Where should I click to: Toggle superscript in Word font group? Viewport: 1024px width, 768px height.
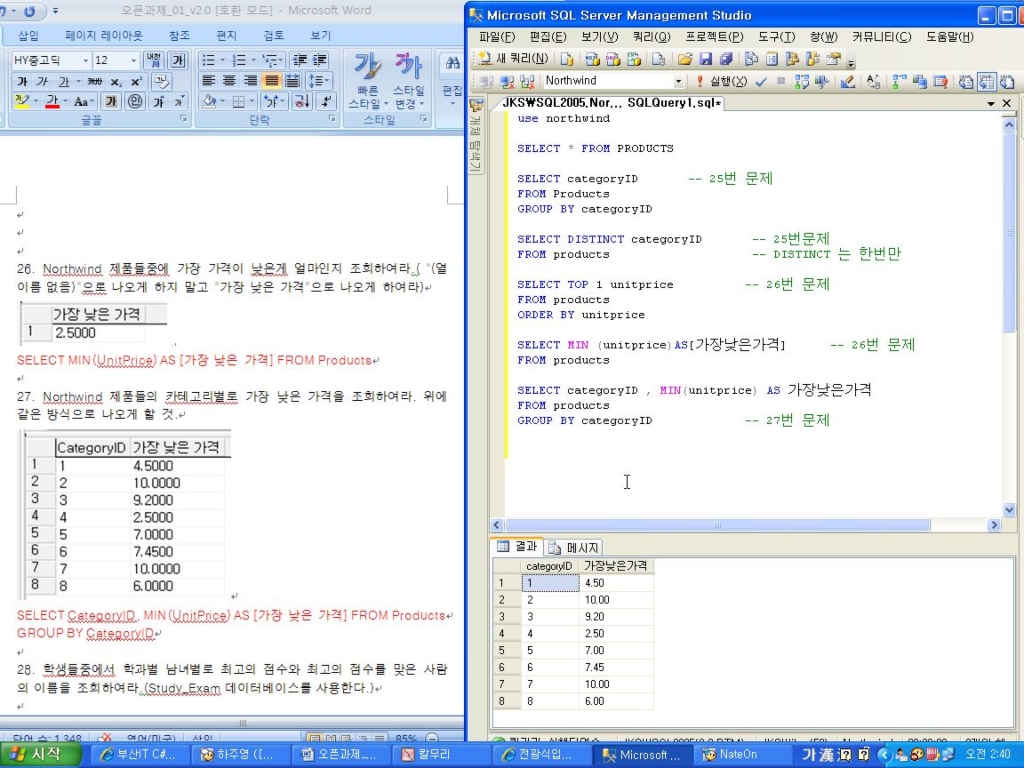pos(136,82)
